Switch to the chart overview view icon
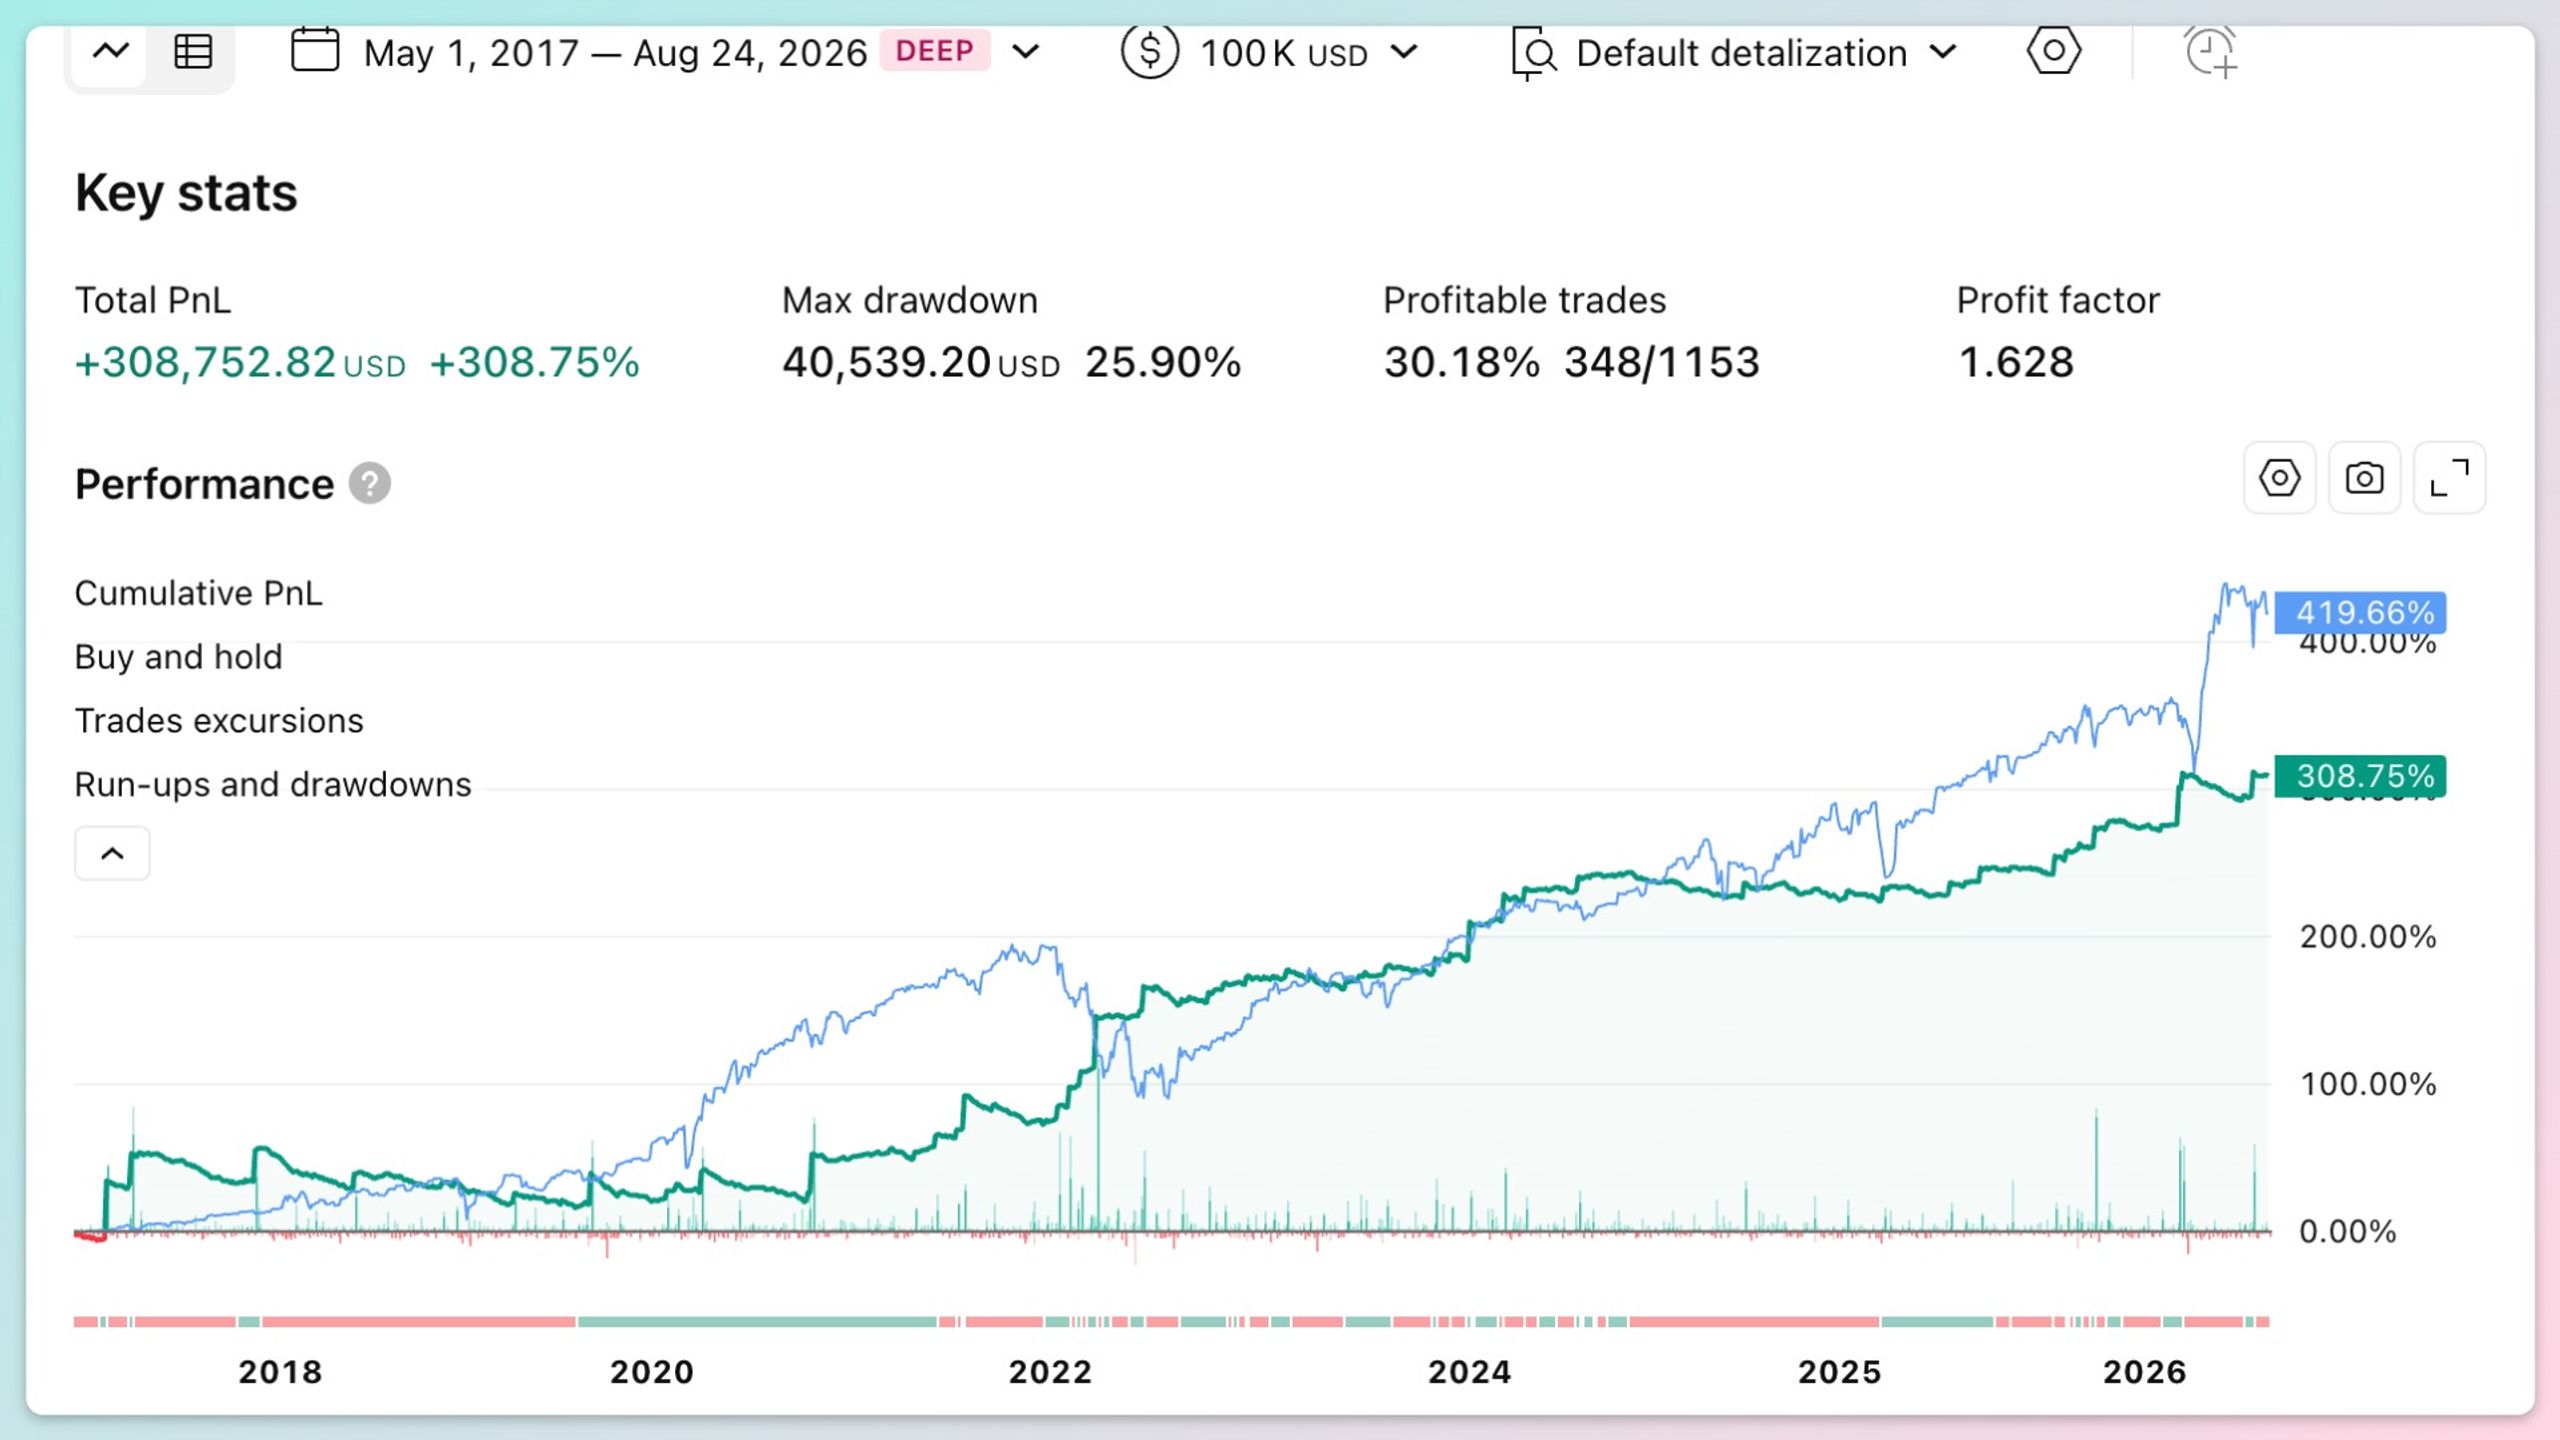Viewport: 2560px width, 1440px height. tap(111, 51)
